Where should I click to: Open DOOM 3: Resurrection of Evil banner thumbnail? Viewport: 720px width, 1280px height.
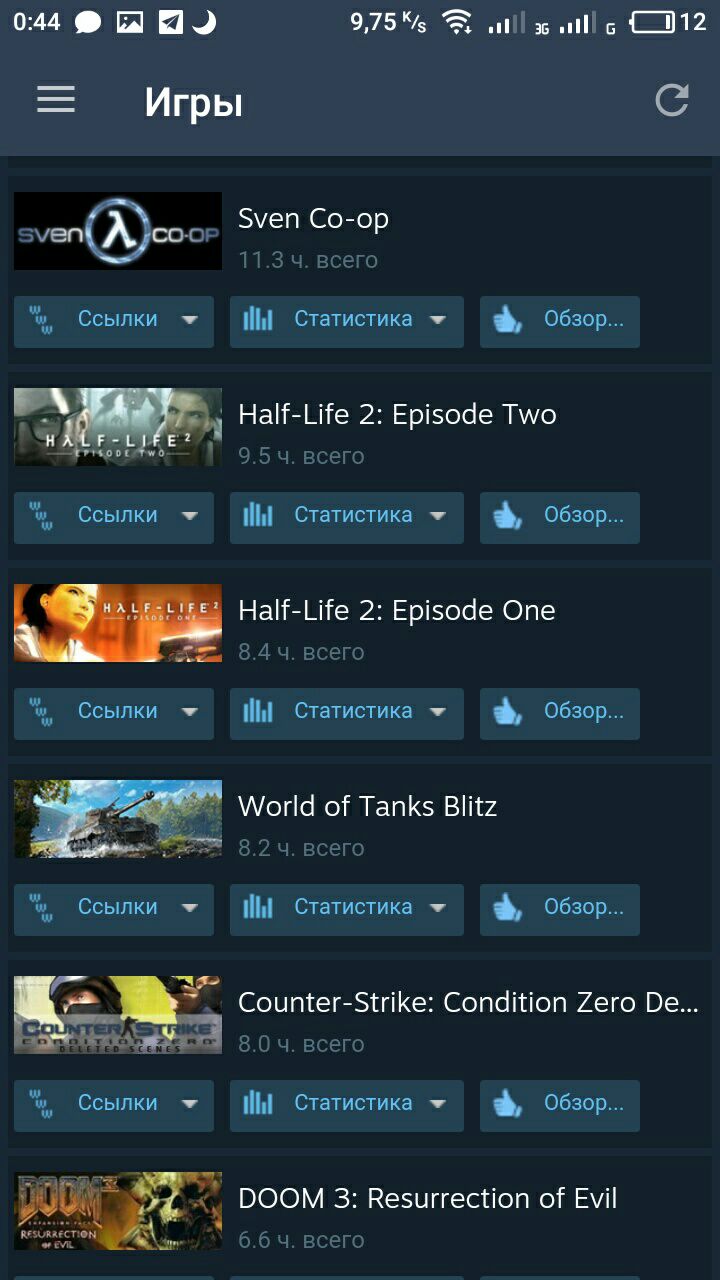[x=118, y=1211]
